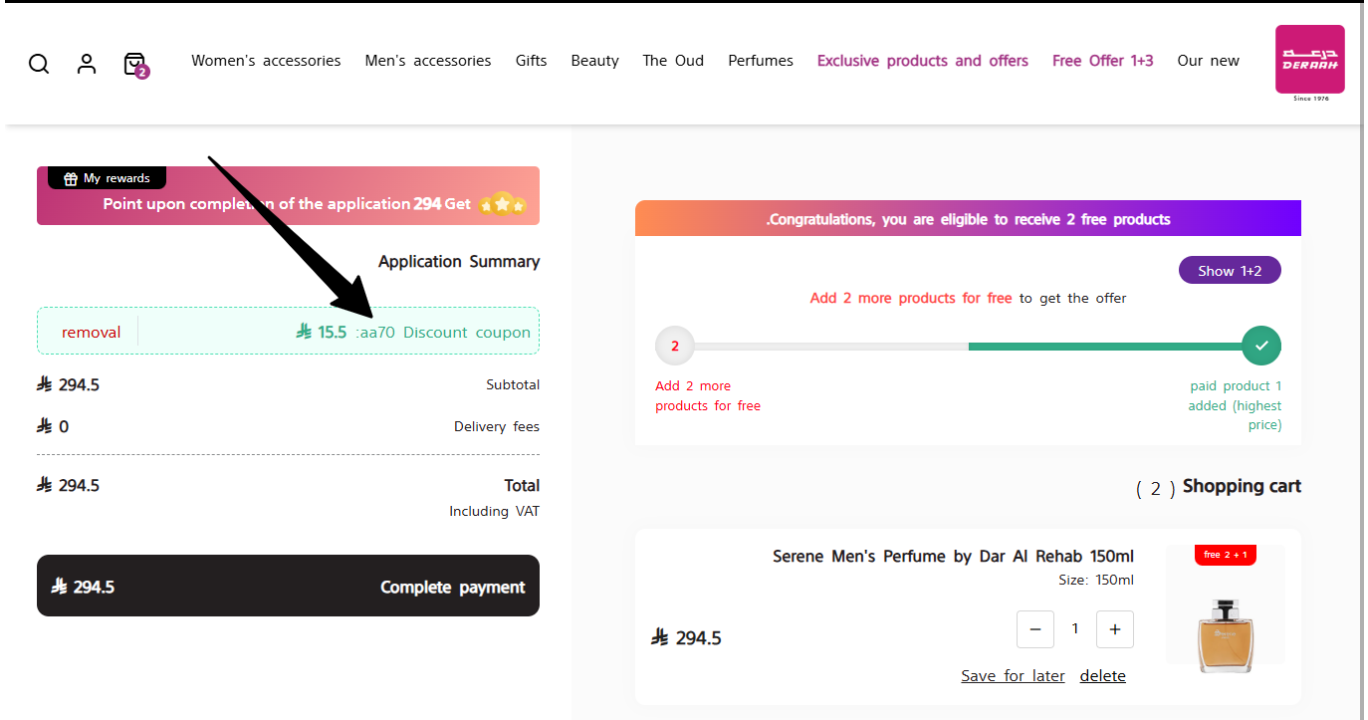Click 'paid product 1 added' green text
Screen dimensions: 1368x720
click(x=1235, y=405)
